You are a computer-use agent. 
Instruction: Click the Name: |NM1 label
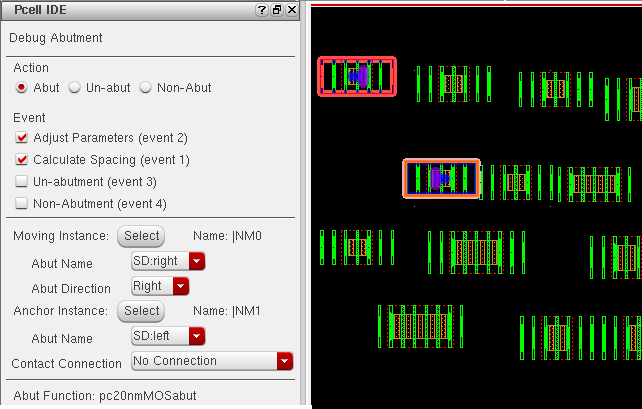(227, 311)
